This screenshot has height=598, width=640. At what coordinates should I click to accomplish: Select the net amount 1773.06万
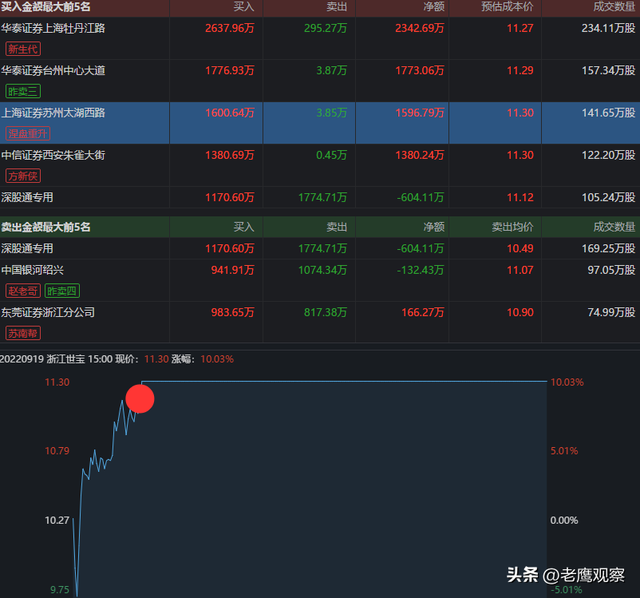pyautogui.click(x=419, y=71)
